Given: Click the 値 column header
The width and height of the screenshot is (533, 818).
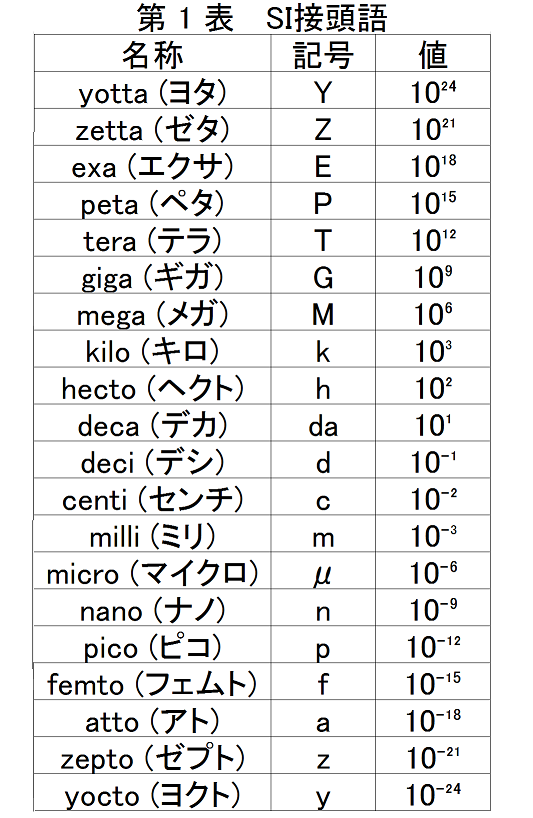Looking at the screenshot, I should 433,53.
